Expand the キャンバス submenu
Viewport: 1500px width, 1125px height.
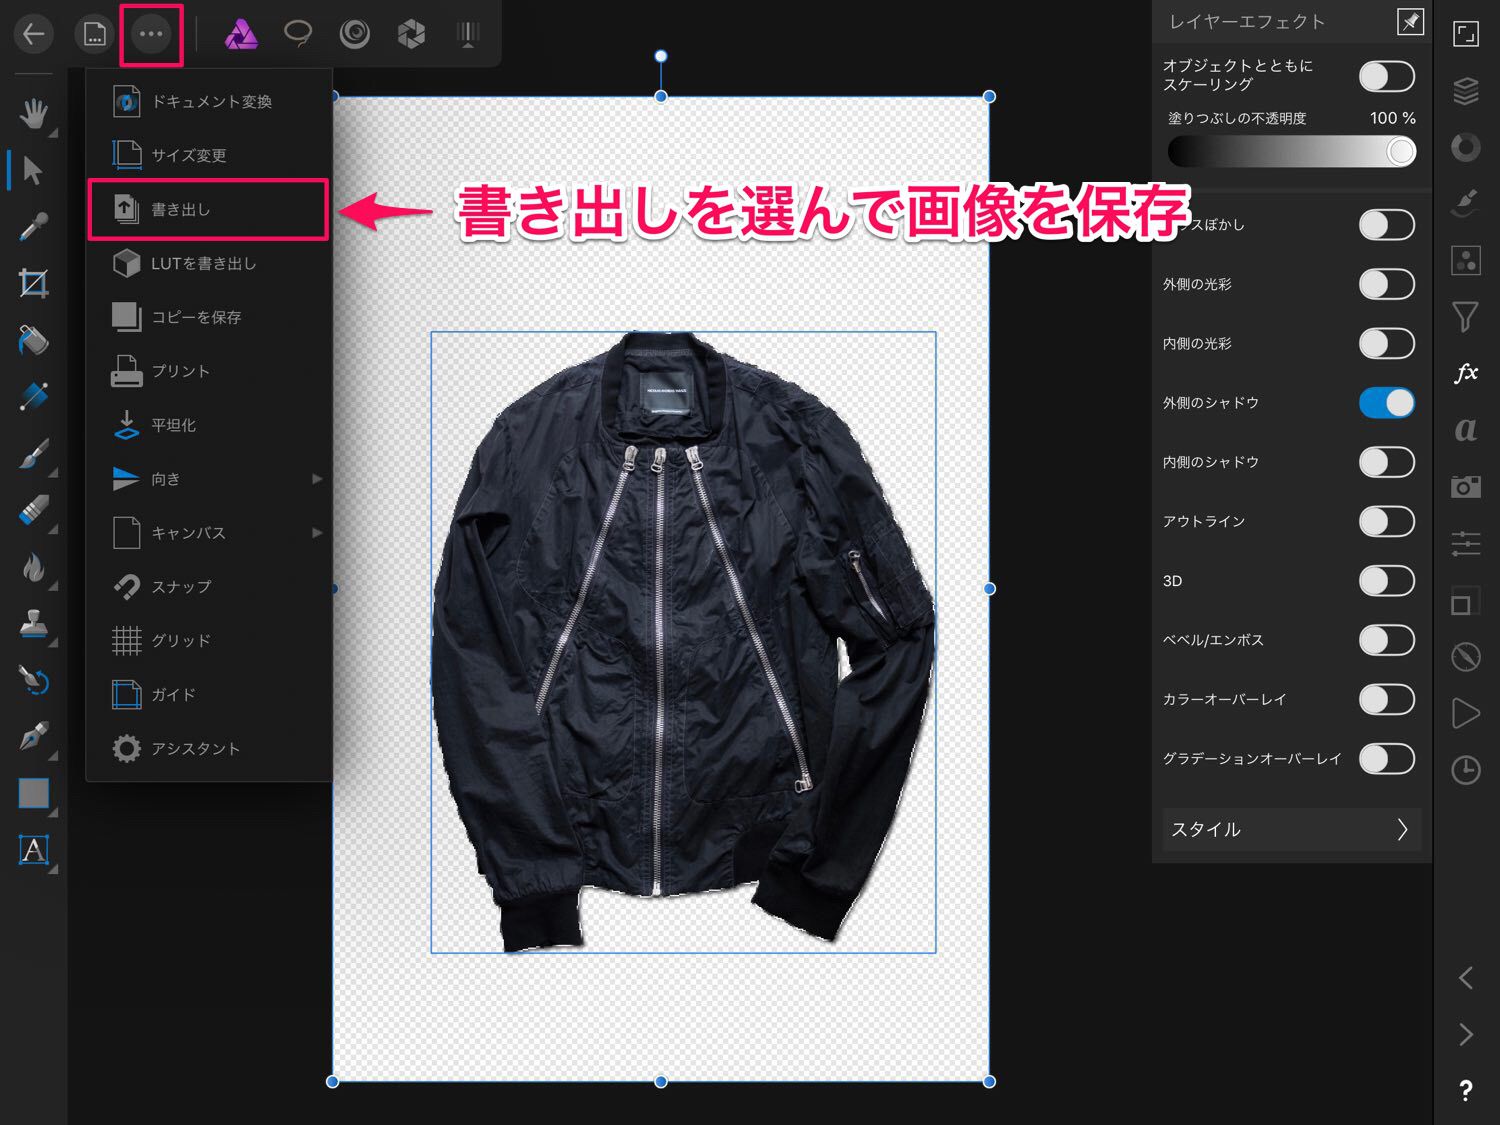210,533
